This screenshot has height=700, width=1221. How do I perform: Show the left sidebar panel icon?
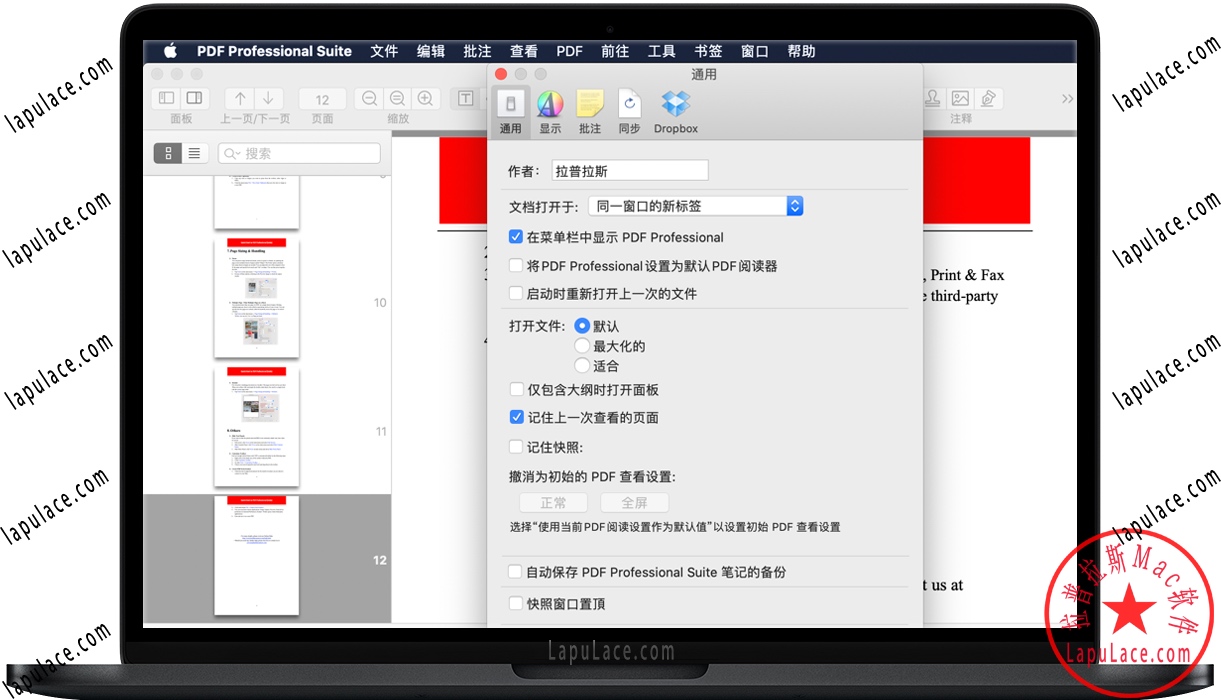click(166, 98)
